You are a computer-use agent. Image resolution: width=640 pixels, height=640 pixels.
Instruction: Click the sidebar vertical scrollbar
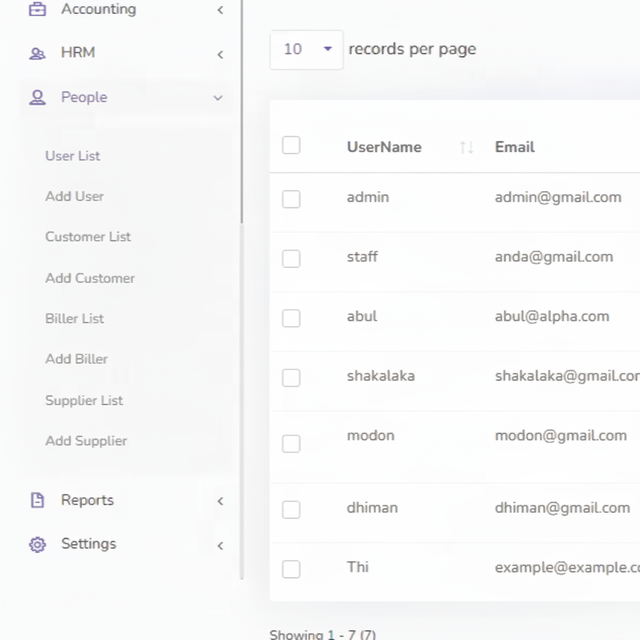[242, 111]
